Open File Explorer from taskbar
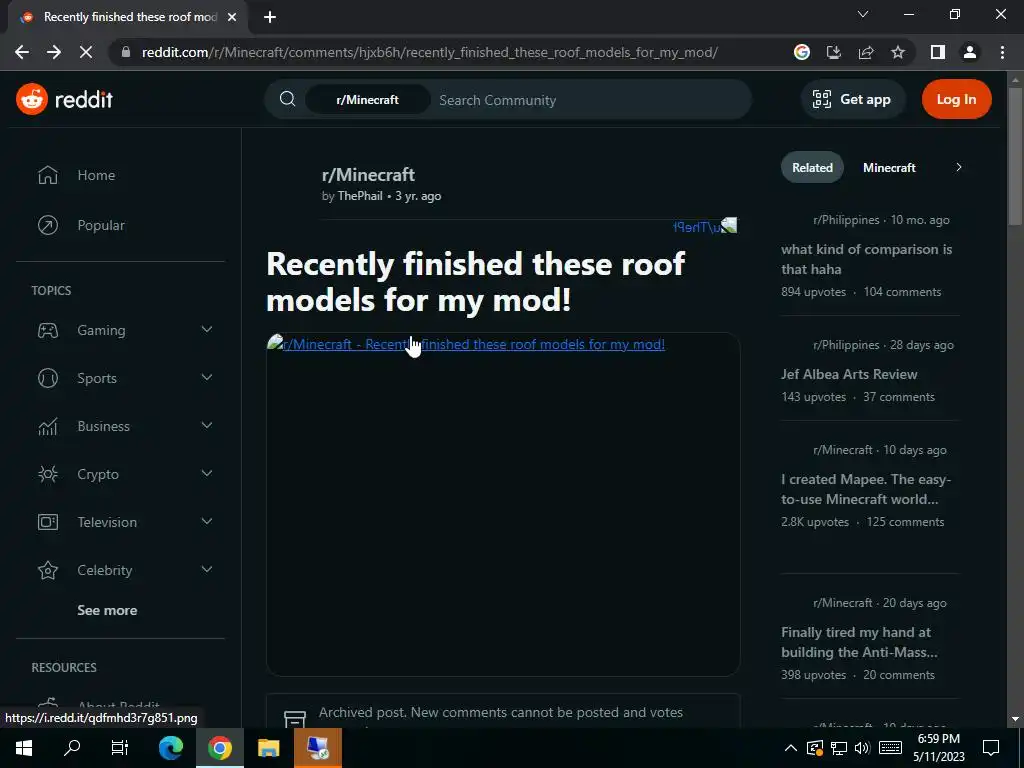 coord(268,748)
